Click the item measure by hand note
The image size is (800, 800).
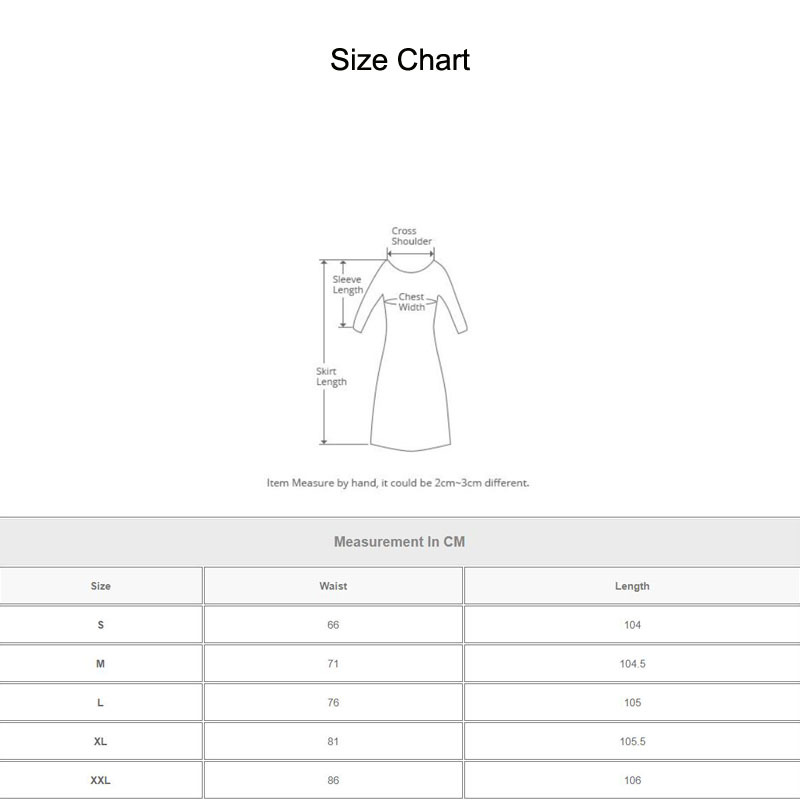click(x=398, y=483)
